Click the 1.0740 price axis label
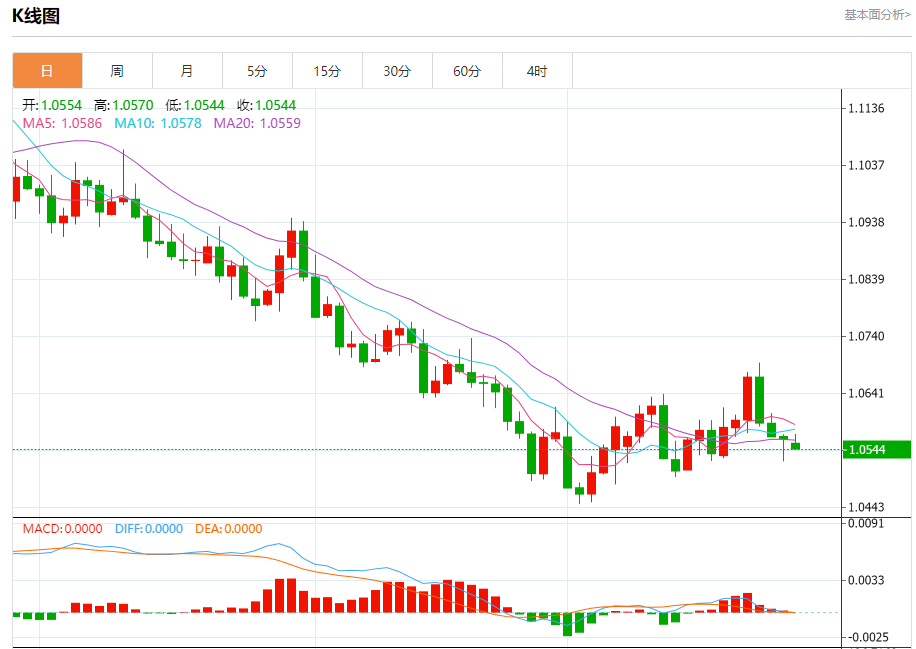The width and height of the screenshot is (916, 649). pyautogui.click(x=866, y=336)
